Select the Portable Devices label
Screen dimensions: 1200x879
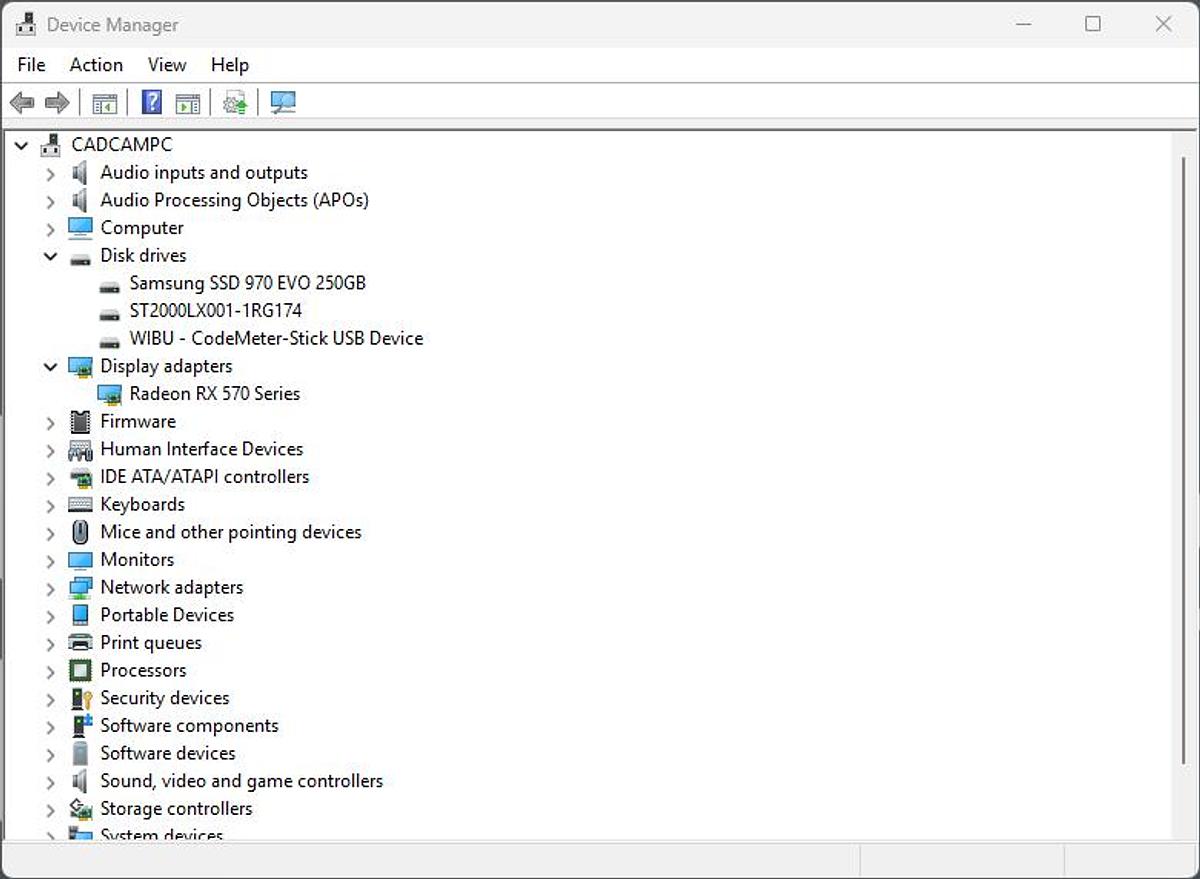[x=167, y=615]
